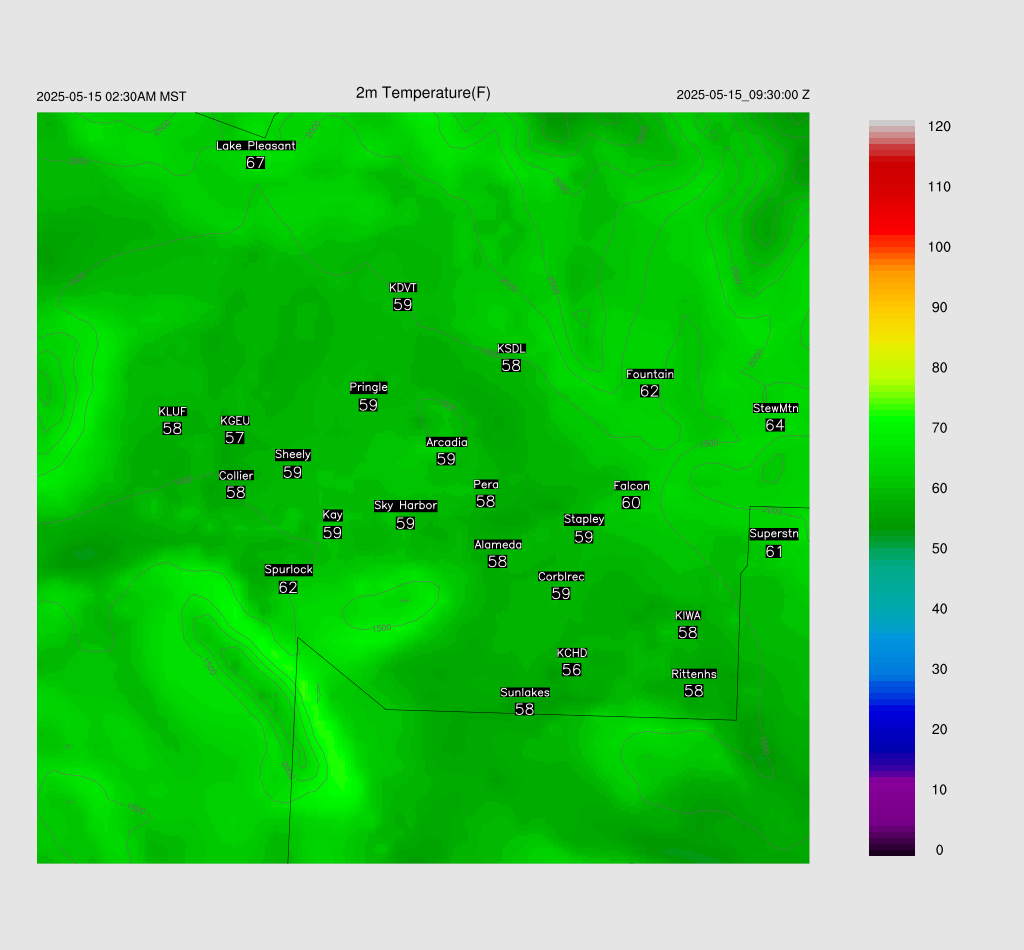Select Spurlock's temperature value 62

click(x=288, y=588)
